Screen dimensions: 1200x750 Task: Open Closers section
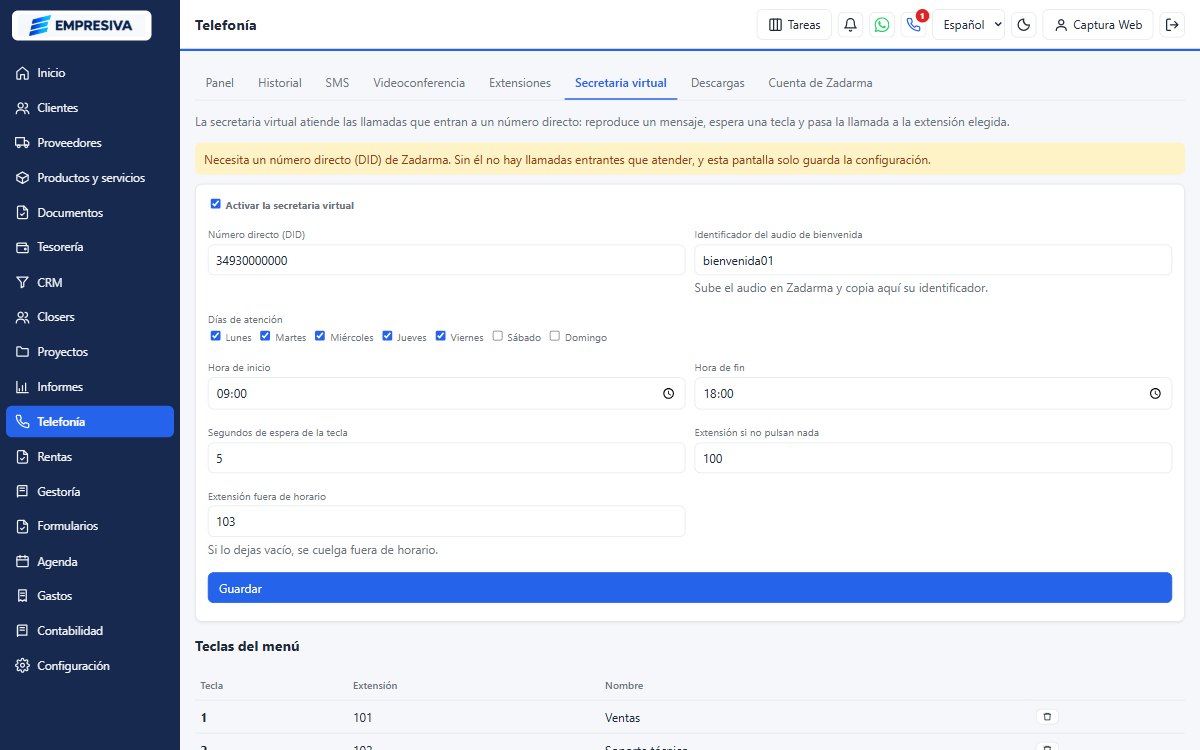tap(90, 317)
